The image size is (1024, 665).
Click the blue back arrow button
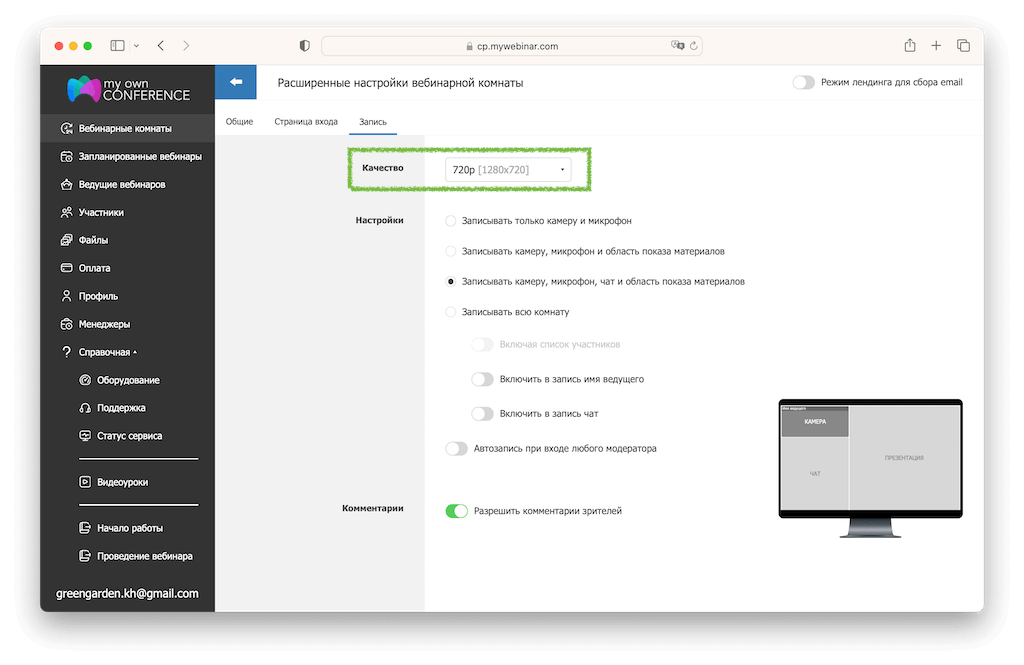236,82
